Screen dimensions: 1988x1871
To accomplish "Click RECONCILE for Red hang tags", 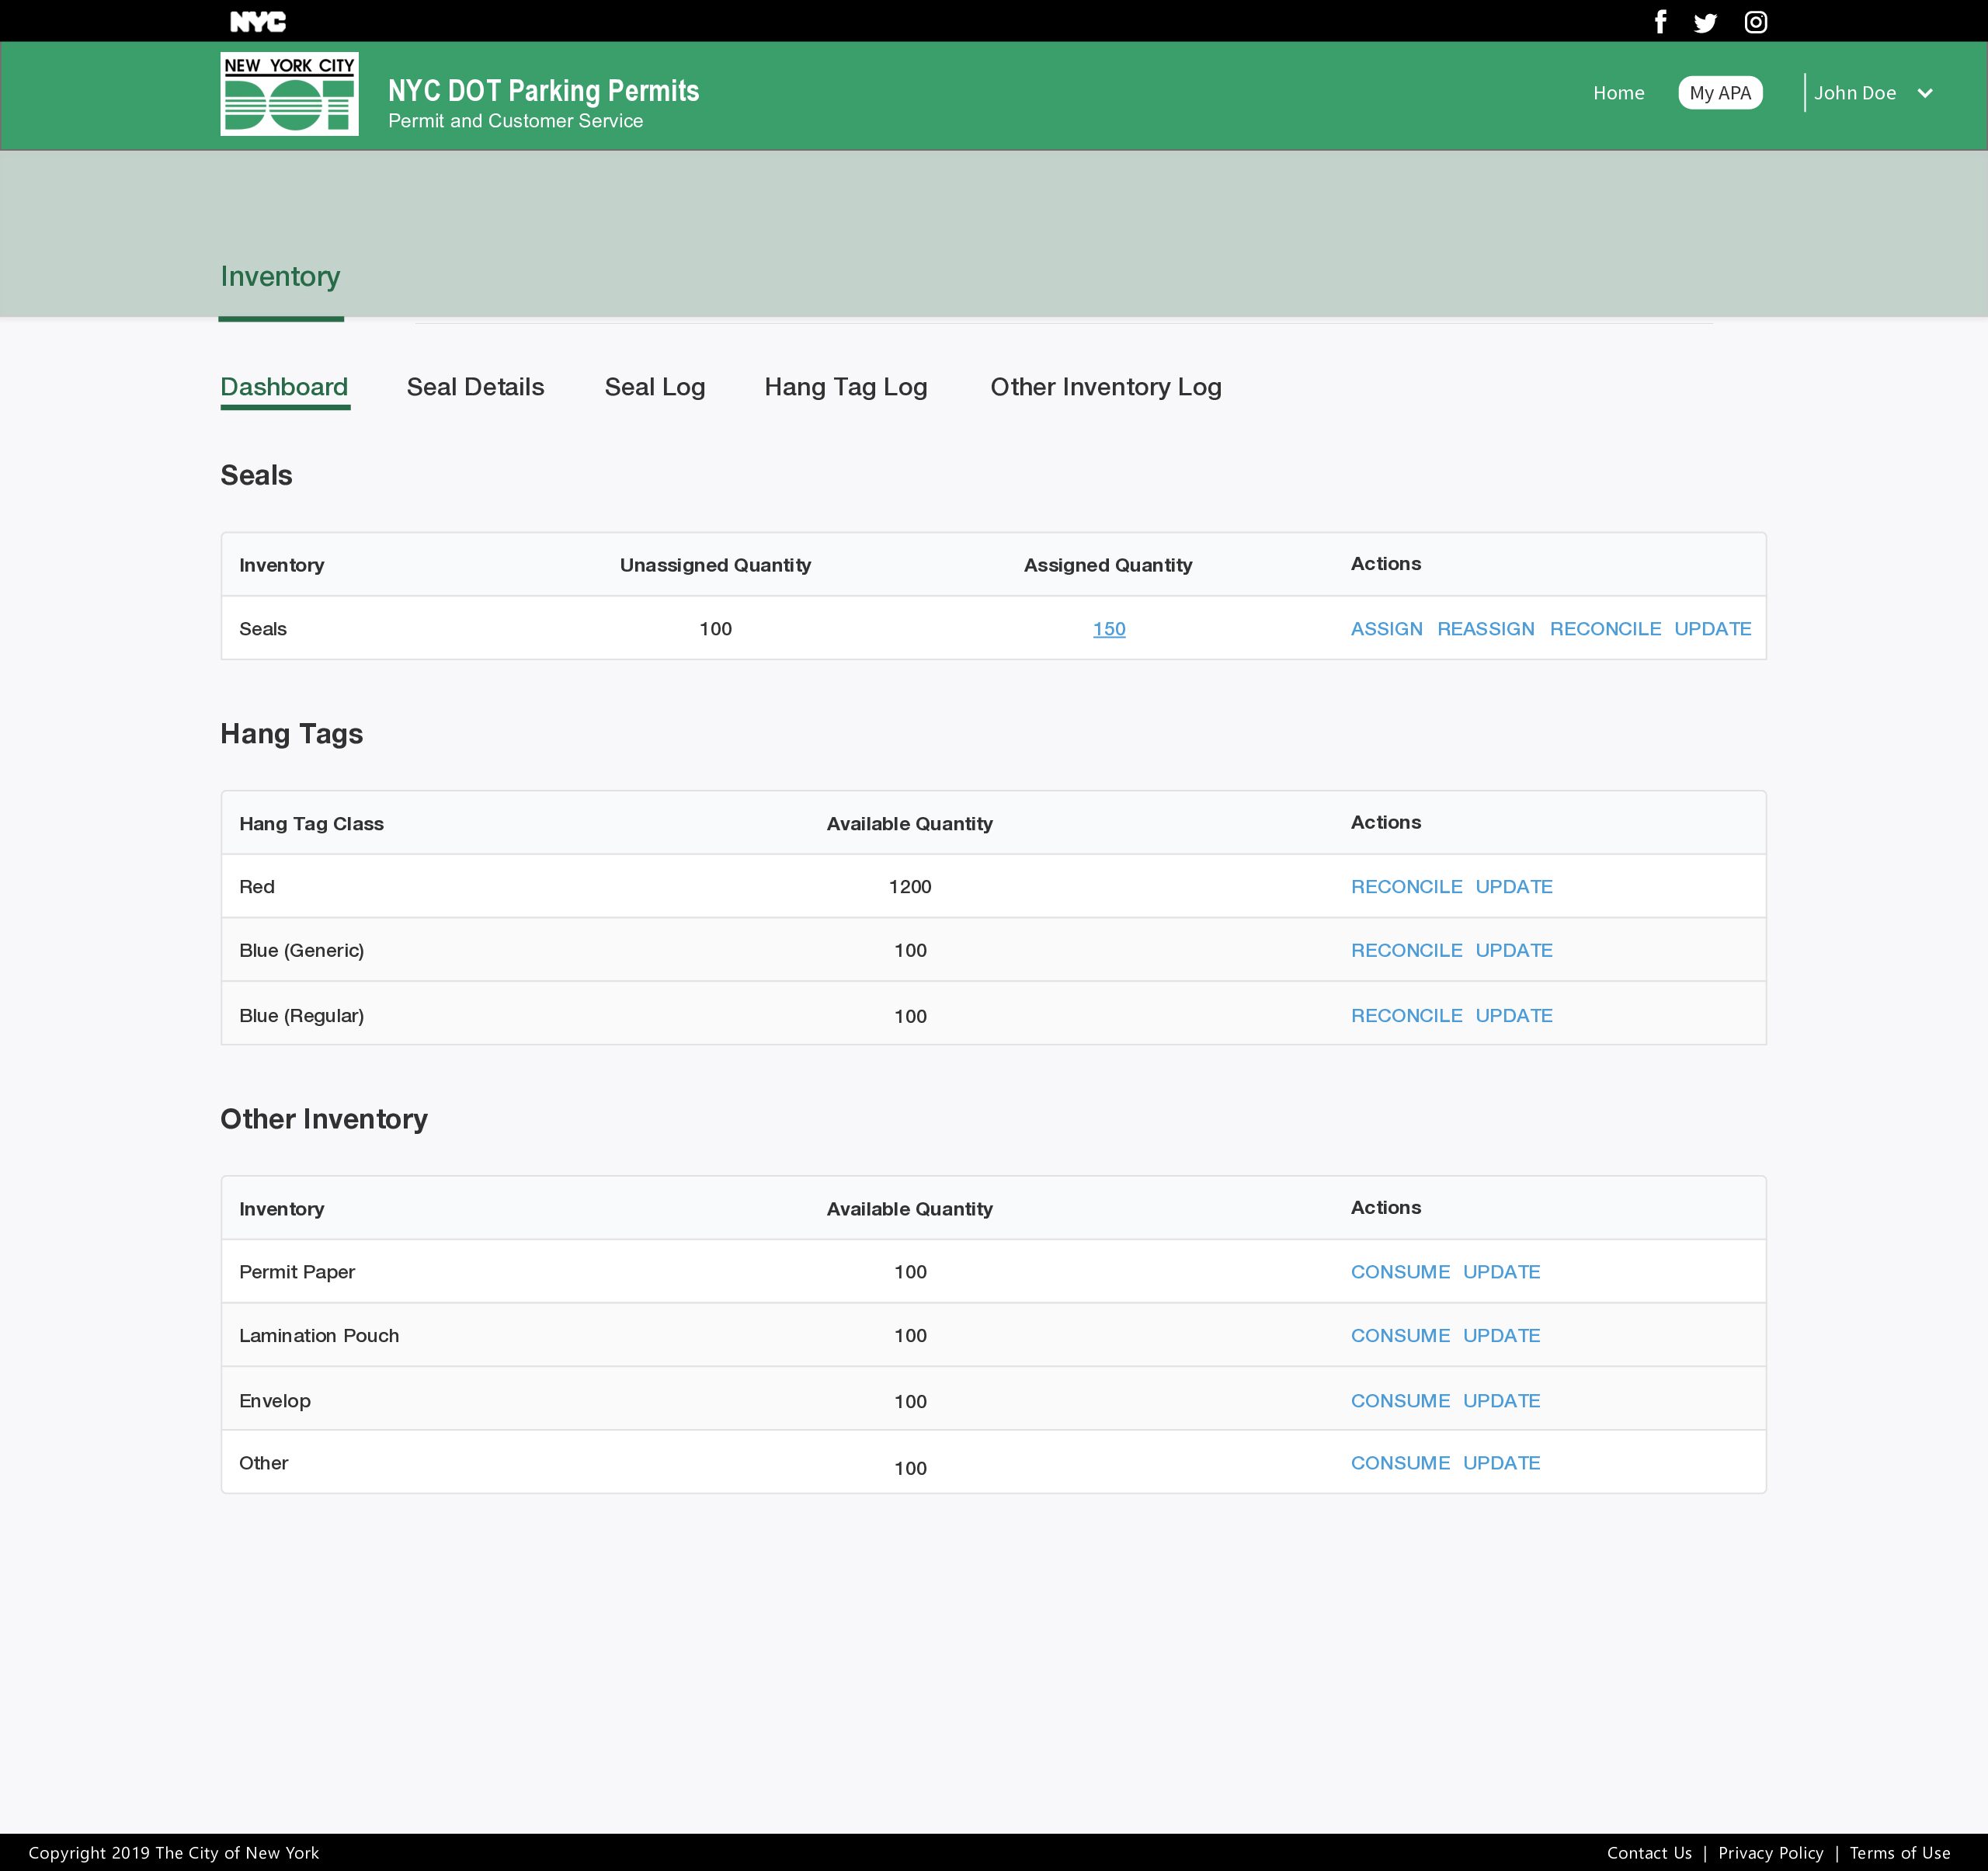I will pos(1406,887).
